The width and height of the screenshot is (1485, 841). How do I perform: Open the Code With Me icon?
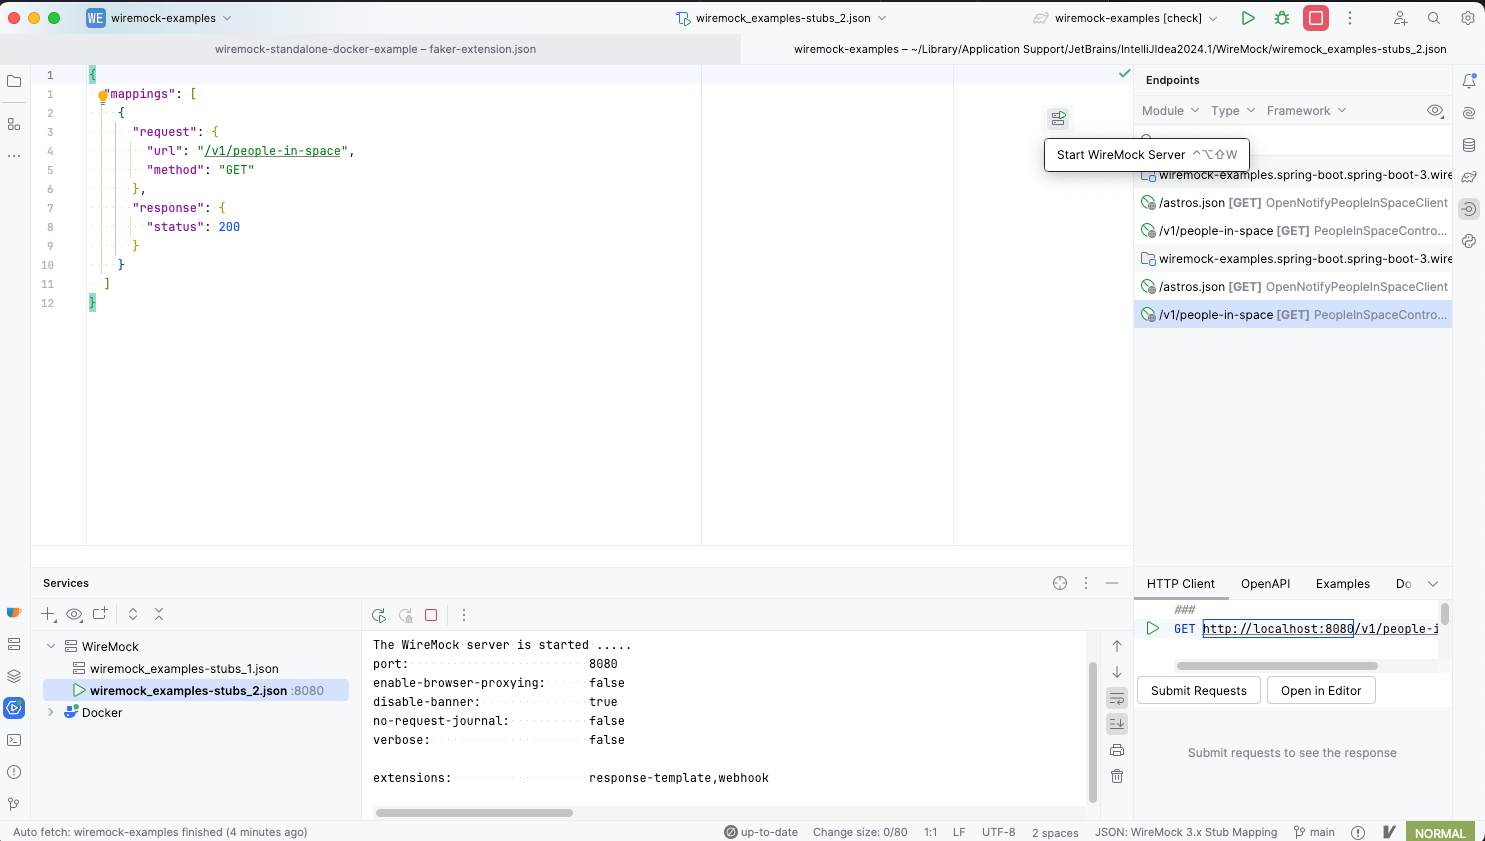point(1400,18)
